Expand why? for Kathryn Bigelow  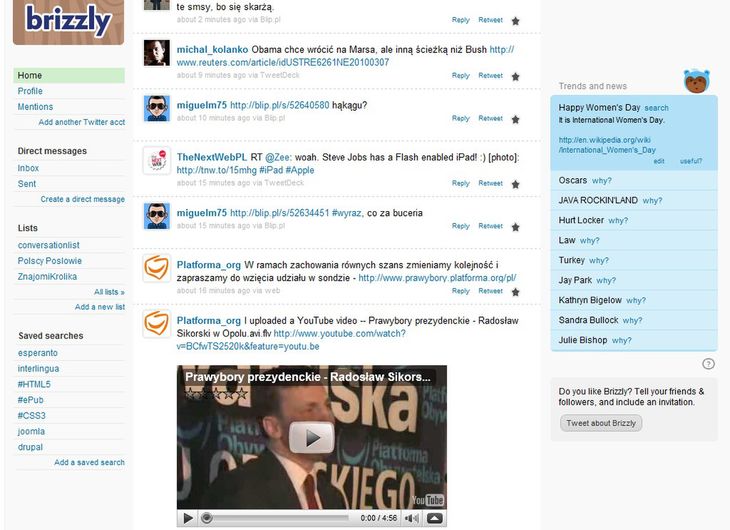pyautogui.click(x=635, y=301)
